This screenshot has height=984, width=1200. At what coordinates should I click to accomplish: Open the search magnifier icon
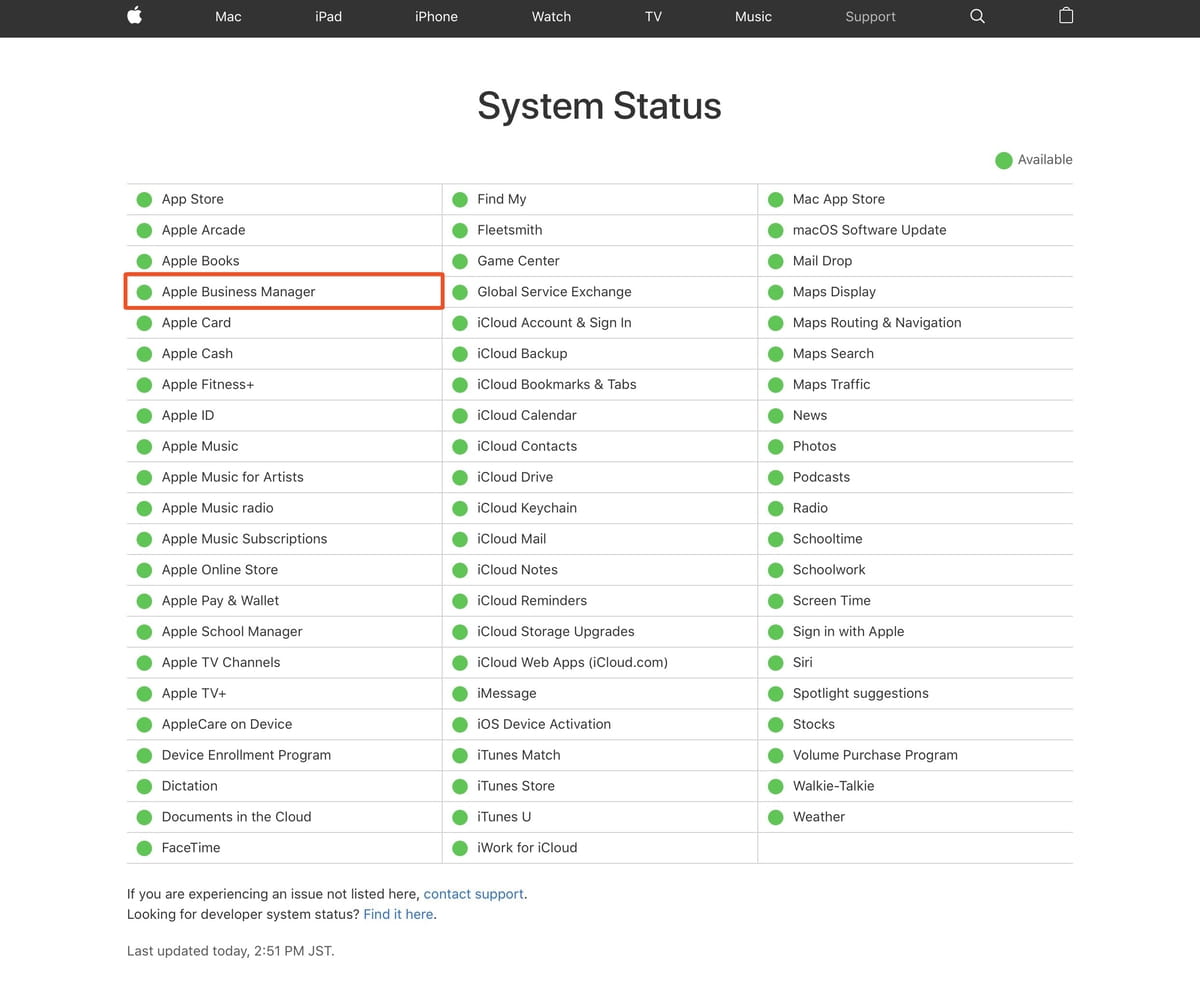(978, 16)
